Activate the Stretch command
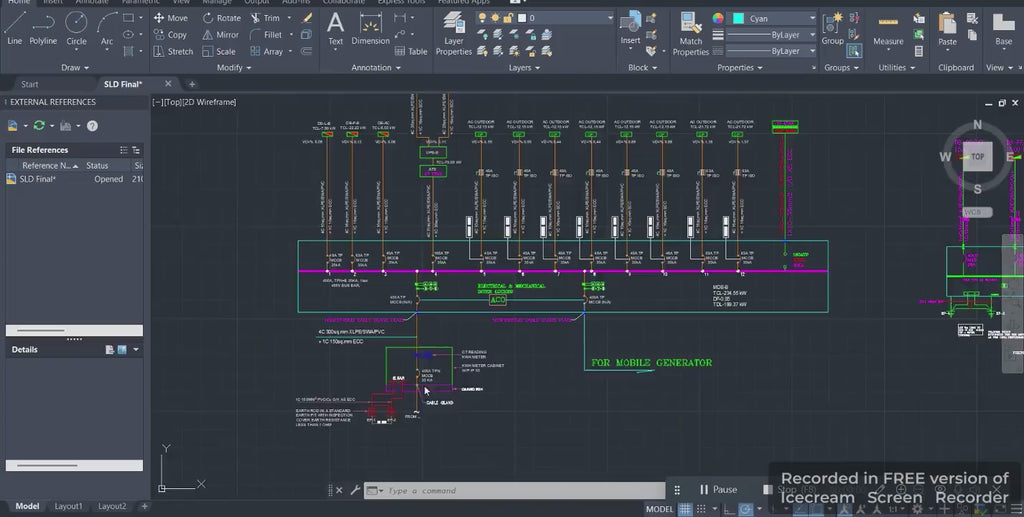 pyautogui.click(x=173, y=51)
